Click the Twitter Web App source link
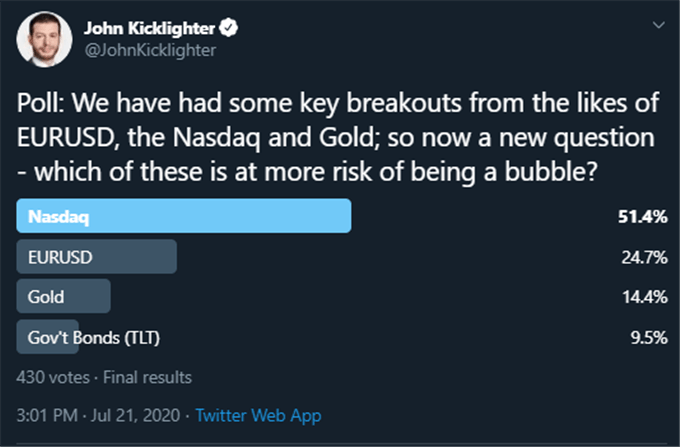The height and width of the screenshot is (447, 680). coord(258,415)
